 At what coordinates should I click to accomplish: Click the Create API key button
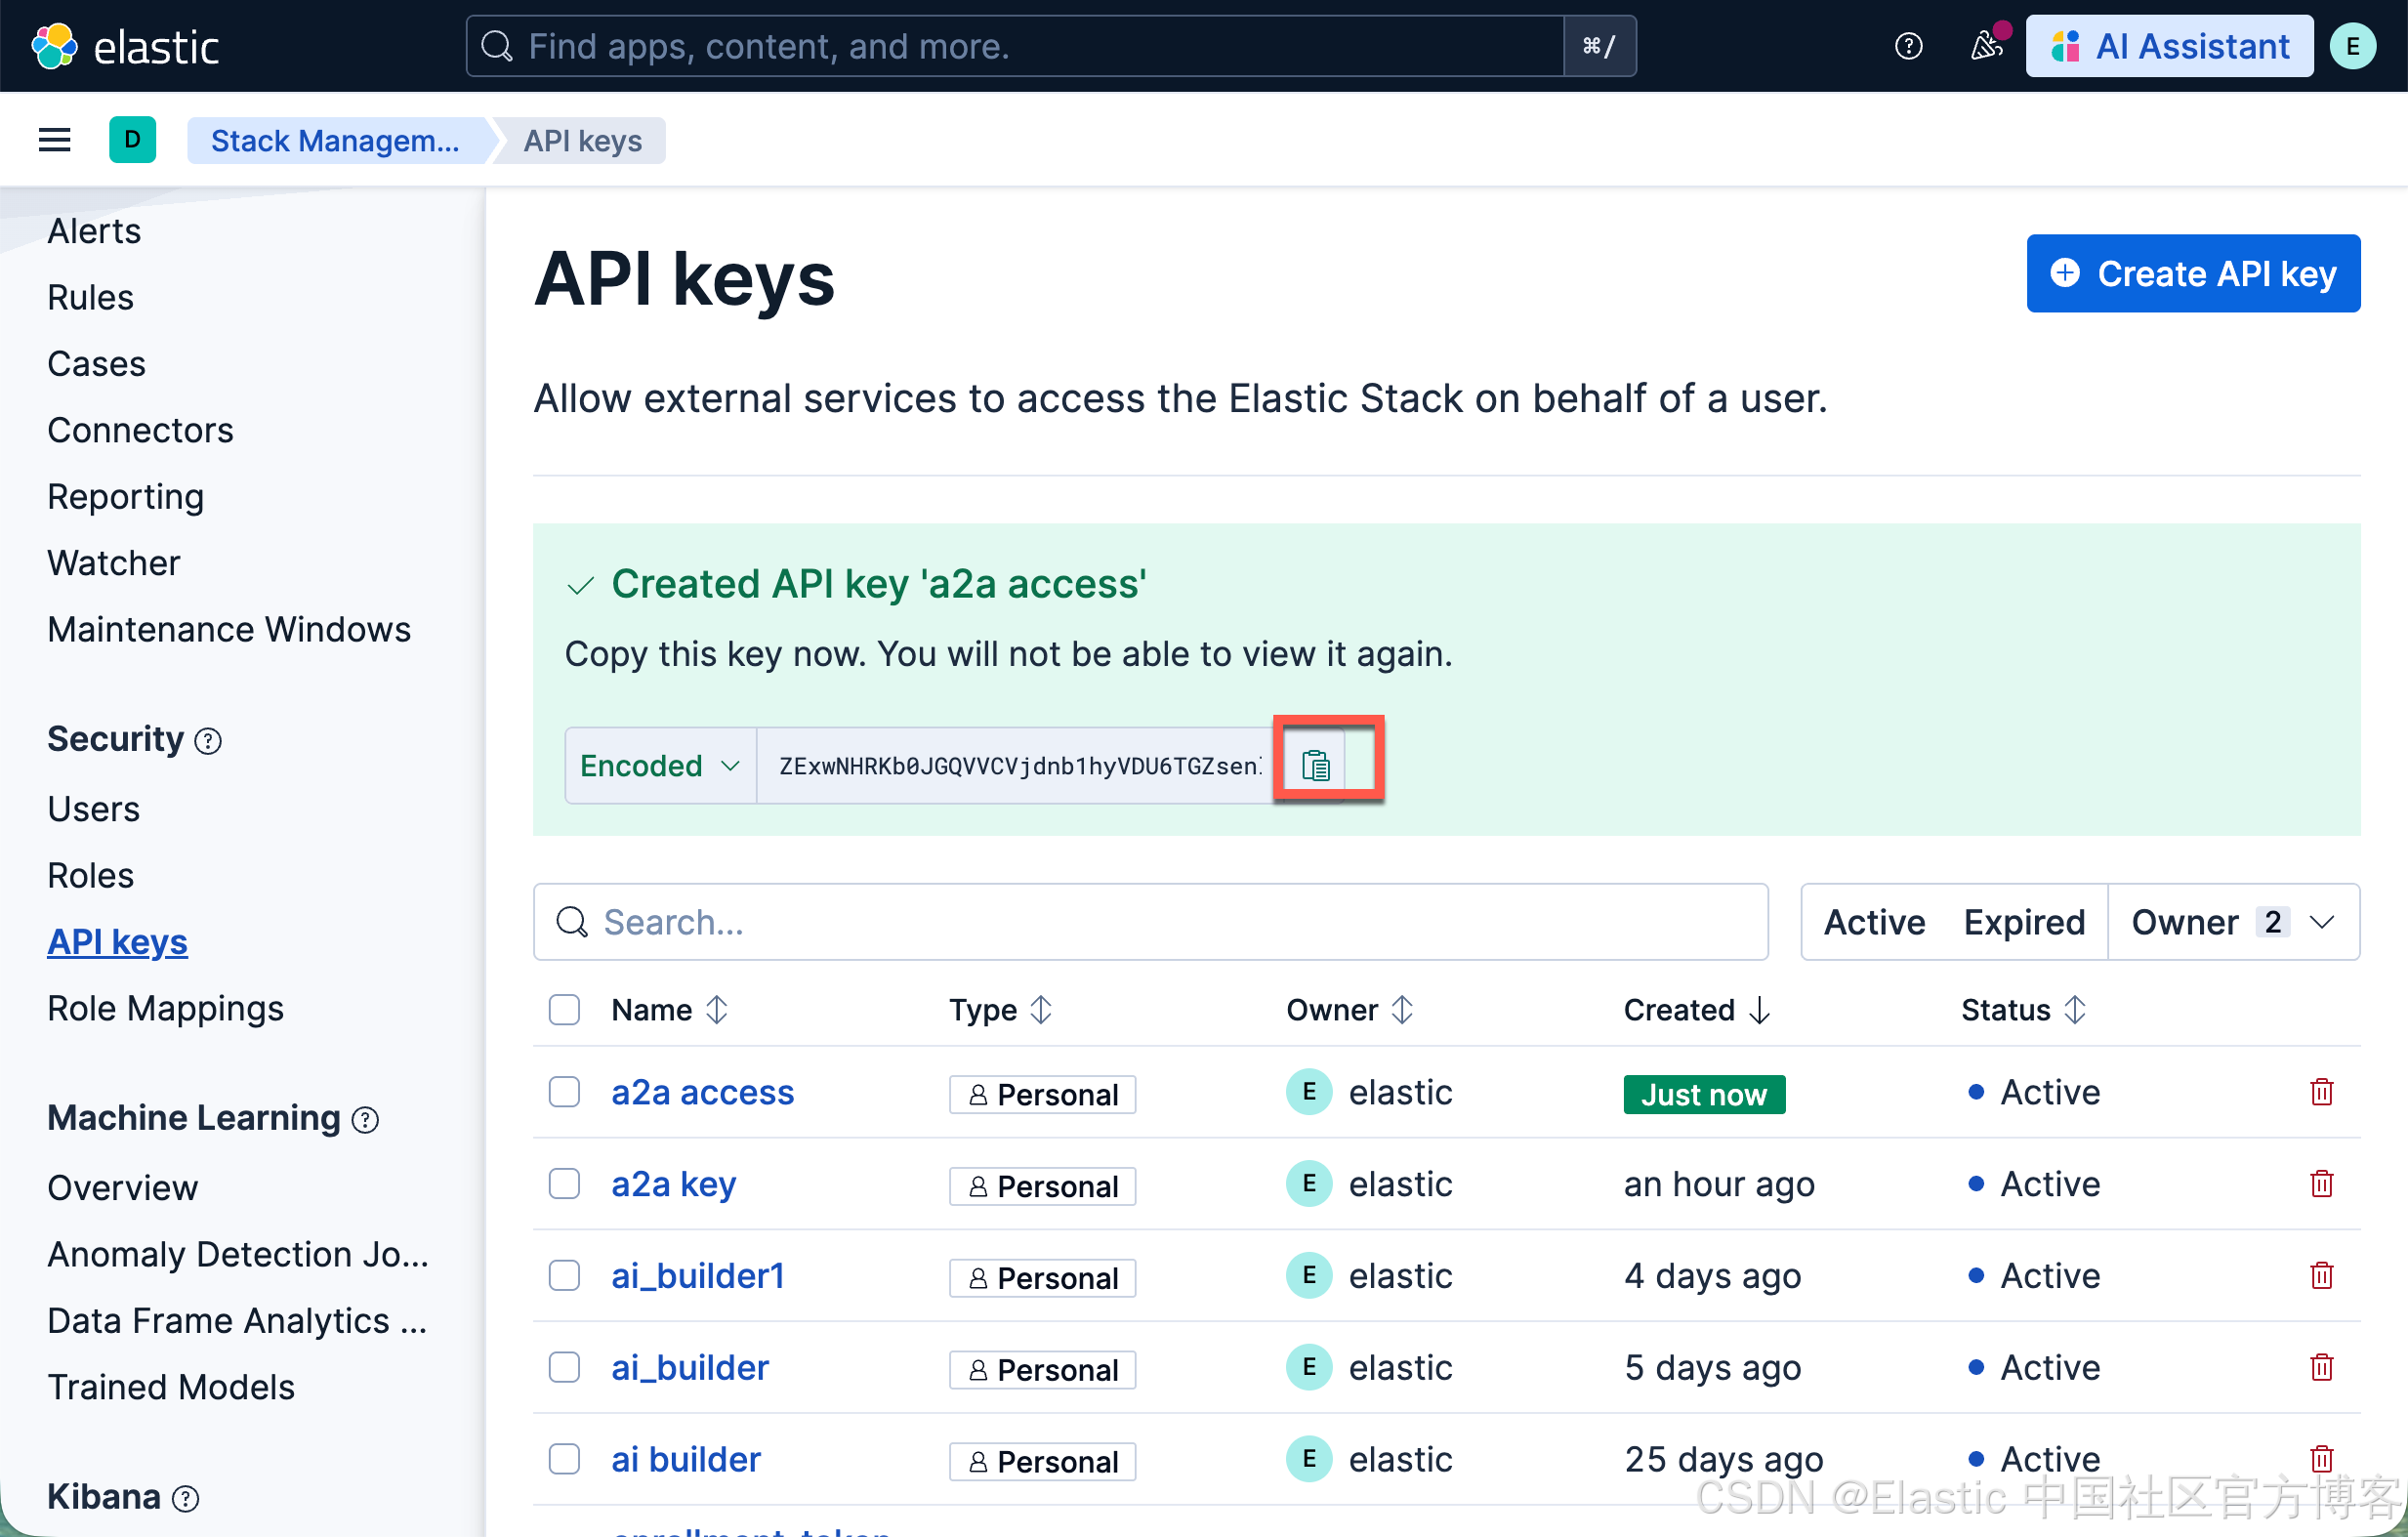[2192, 273]
